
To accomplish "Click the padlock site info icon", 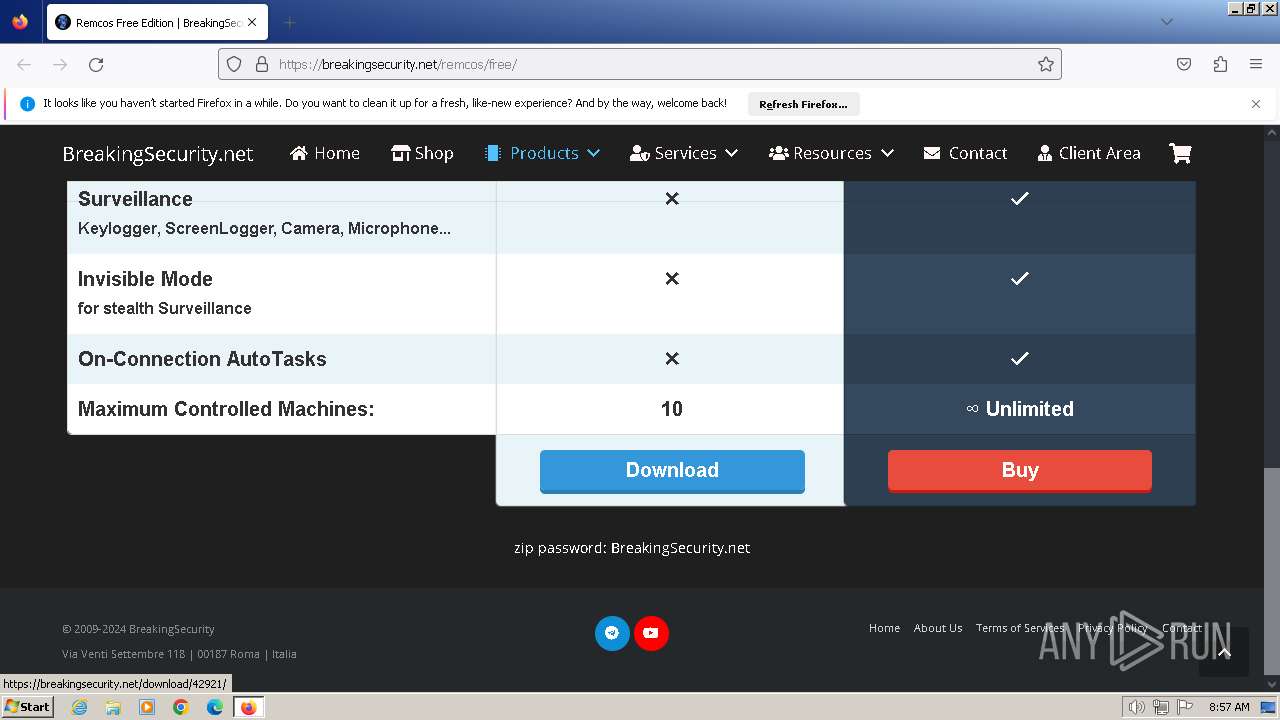I will (x=261, y=64).
